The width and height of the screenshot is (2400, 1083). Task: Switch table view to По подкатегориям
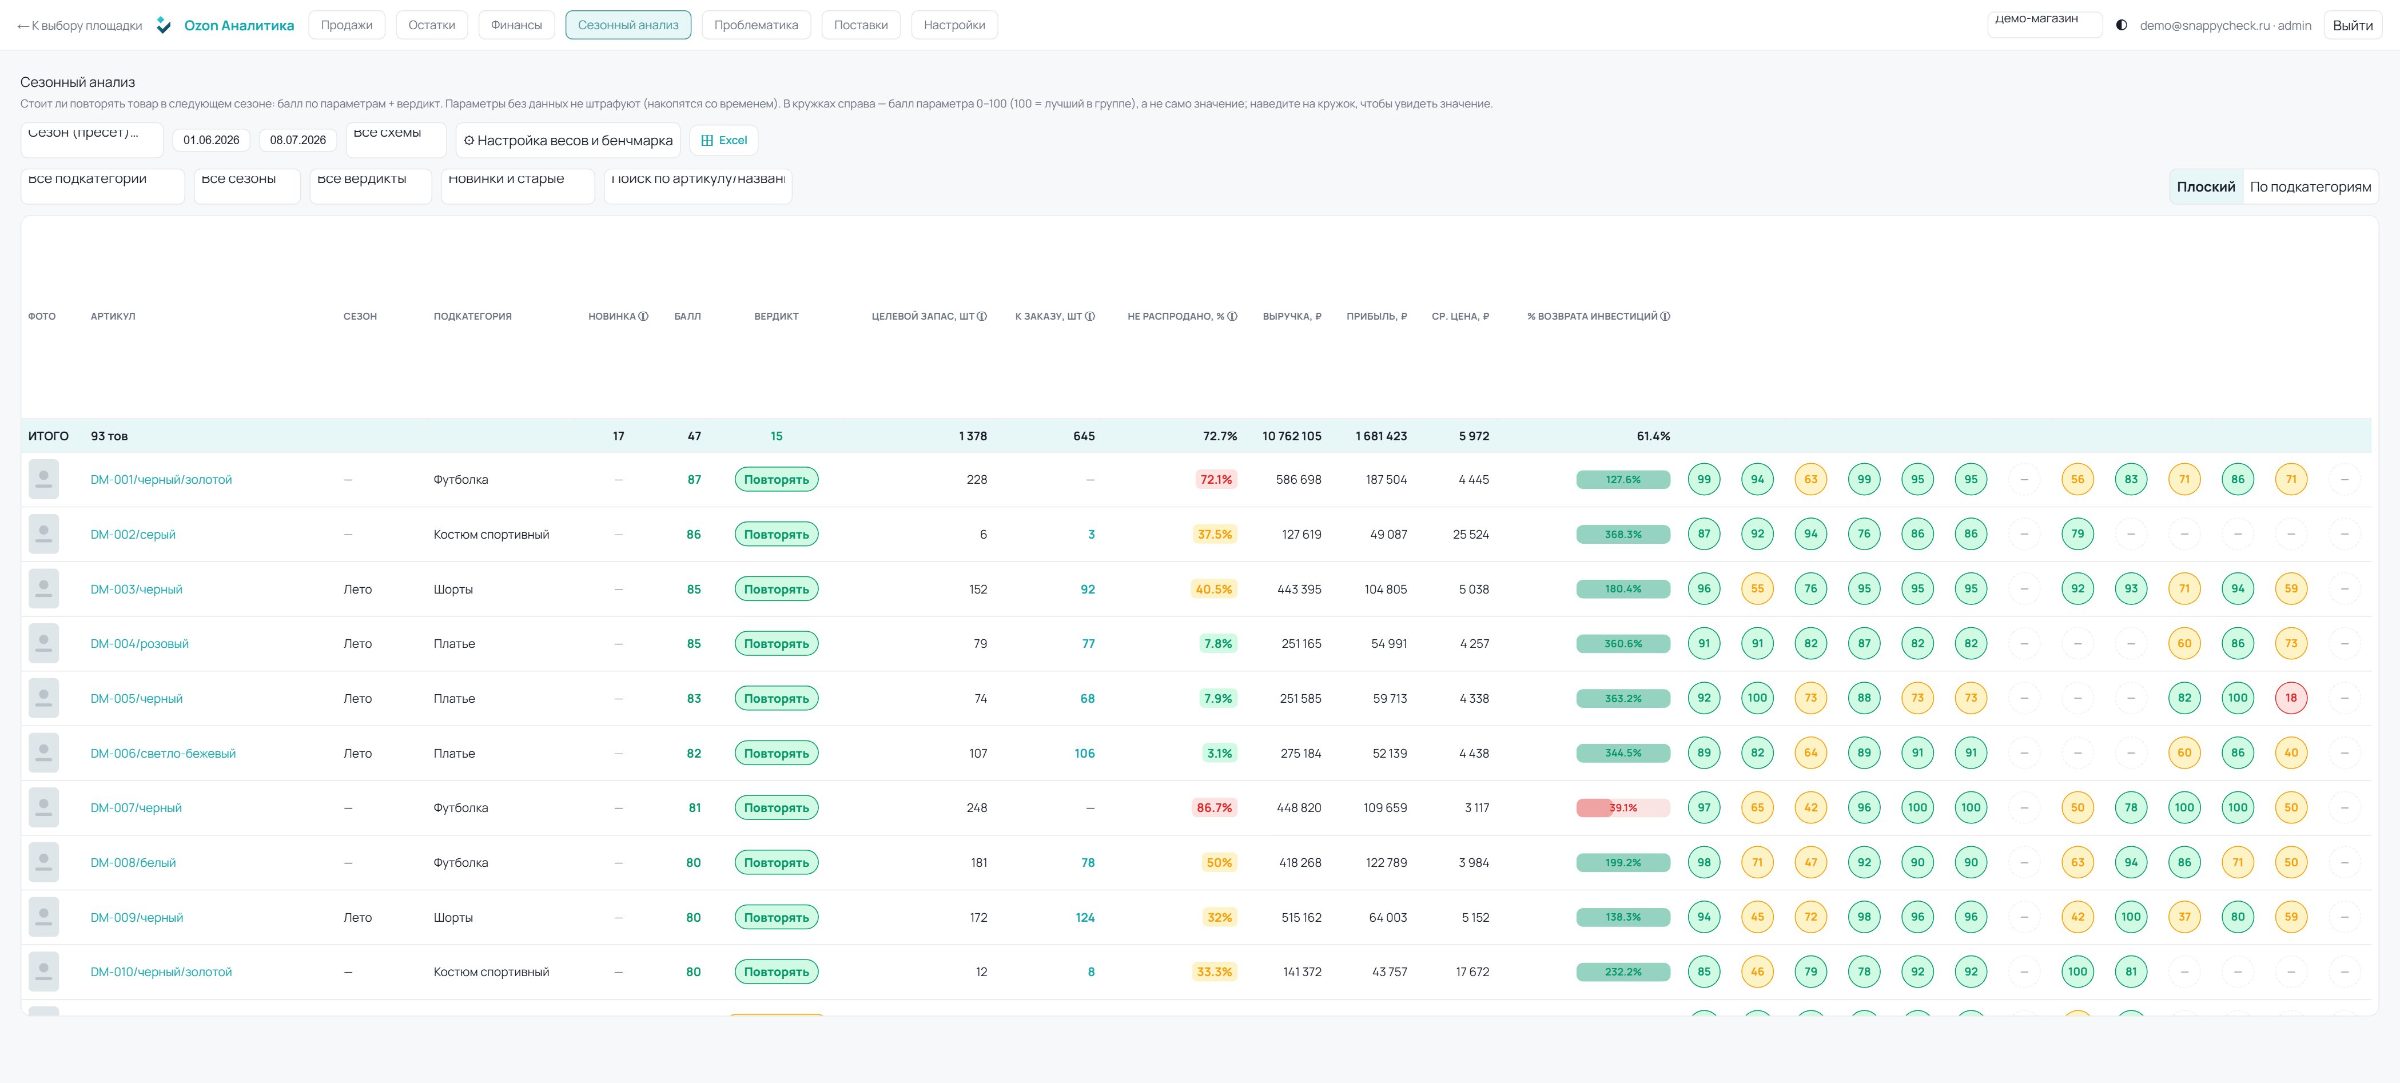(2310, 187)
